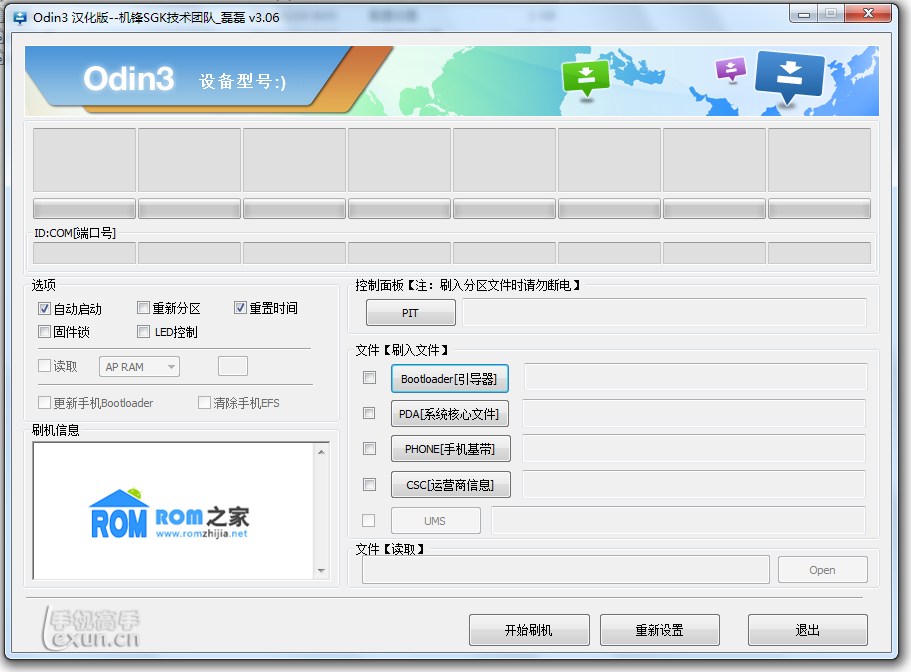Toggle the 自动启动 checkbox
911x672 pixels.
click(44, 308)
